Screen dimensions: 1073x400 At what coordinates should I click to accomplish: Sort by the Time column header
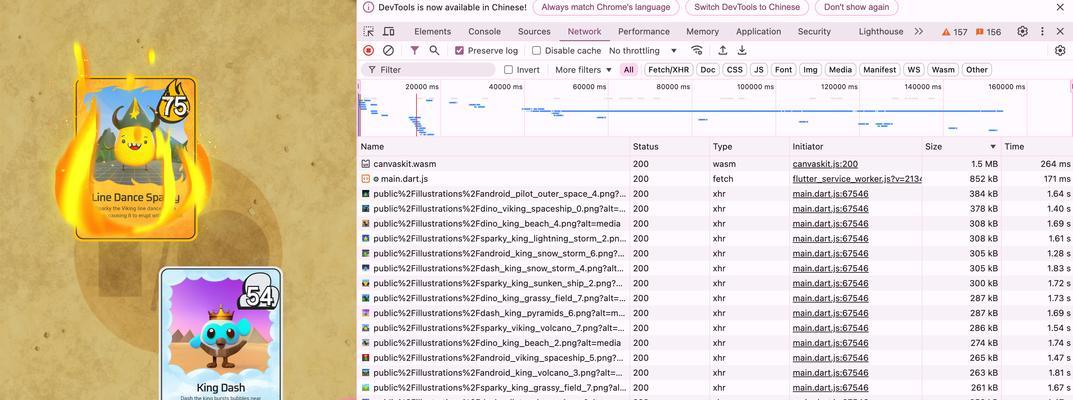[x=1037, y=146]
